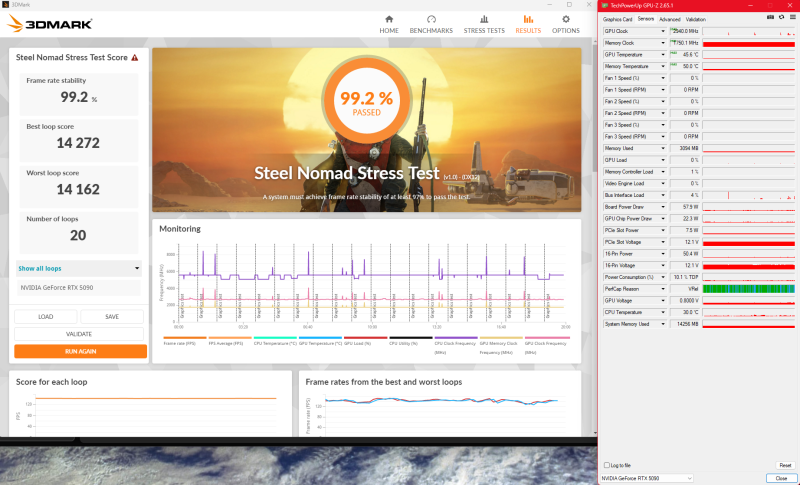
Task: Toggle the FPS Average legend series
Action: pyautogui.click(x=230, y=341)
